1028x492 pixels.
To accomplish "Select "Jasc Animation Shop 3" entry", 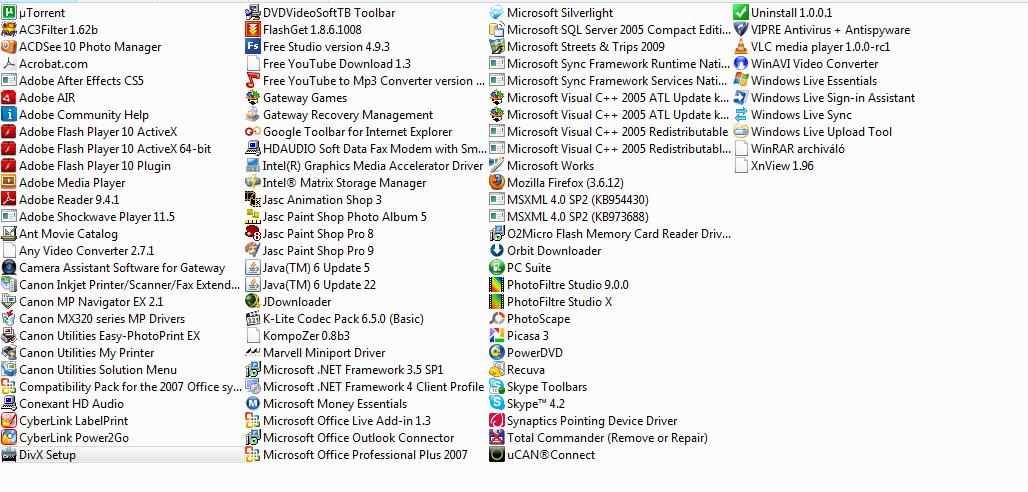I will coord(322,199).
